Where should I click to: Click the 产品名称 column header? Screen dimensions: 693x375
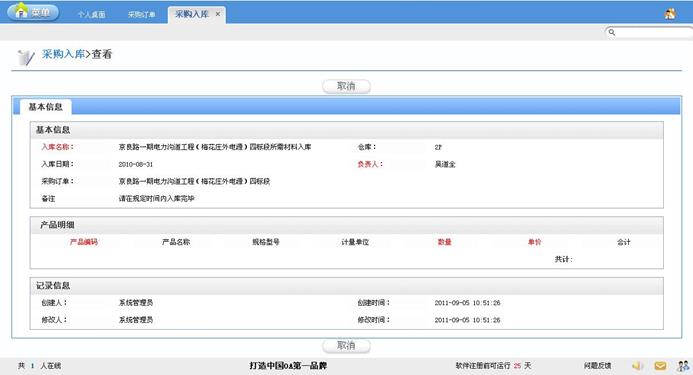[x=176, y=242]
